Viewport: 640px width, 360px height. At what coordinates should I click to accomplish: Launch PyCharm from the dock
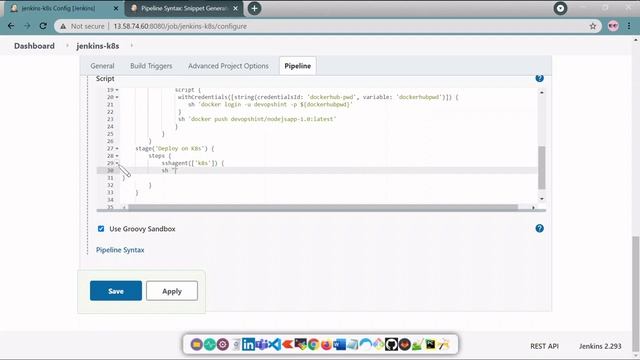pyautogui.click(x=430, y=344)
